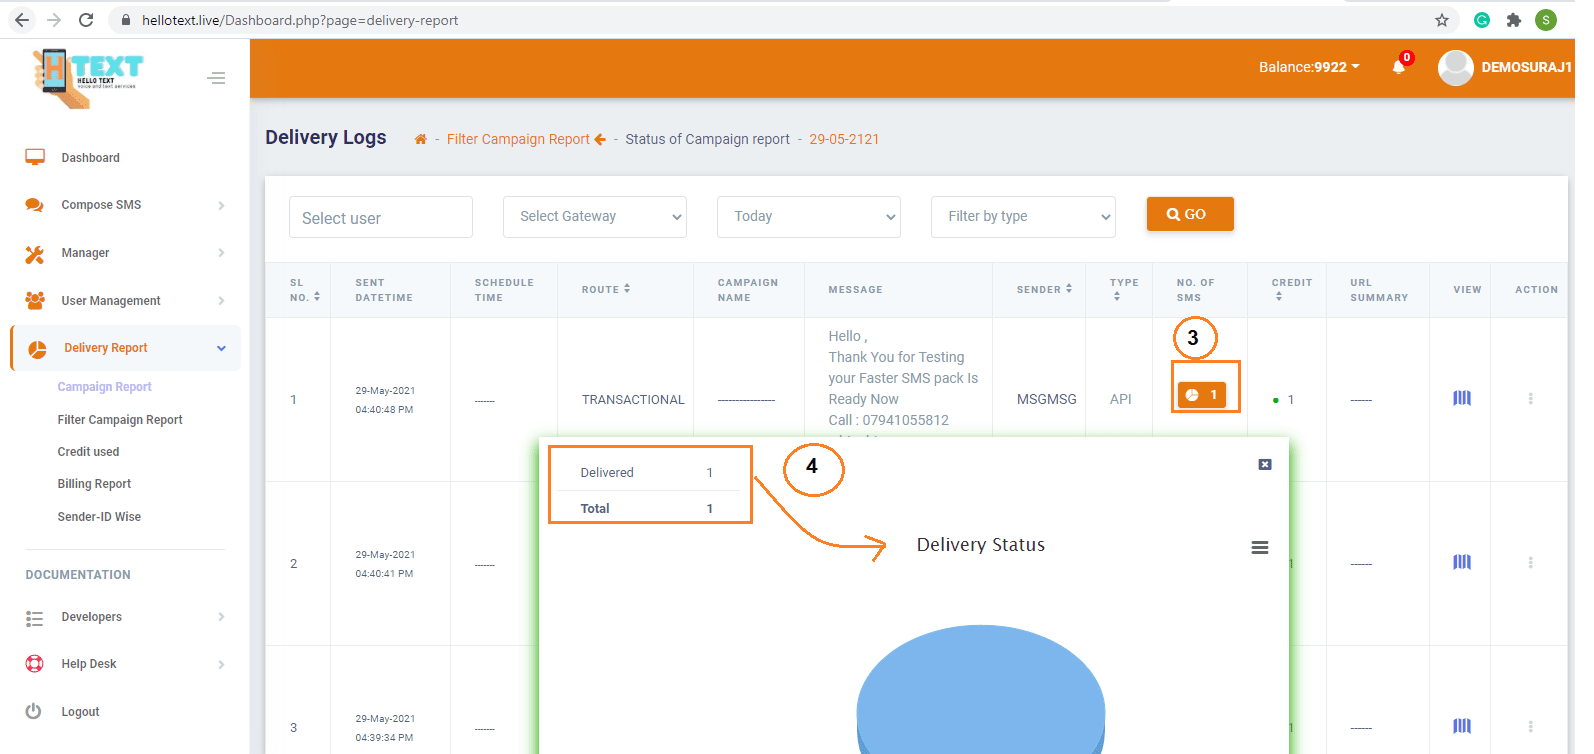This screenshot has height=754, width=1594.
Task: Open the Filter by type dropdown
Action: click(x=1023, y=217)
